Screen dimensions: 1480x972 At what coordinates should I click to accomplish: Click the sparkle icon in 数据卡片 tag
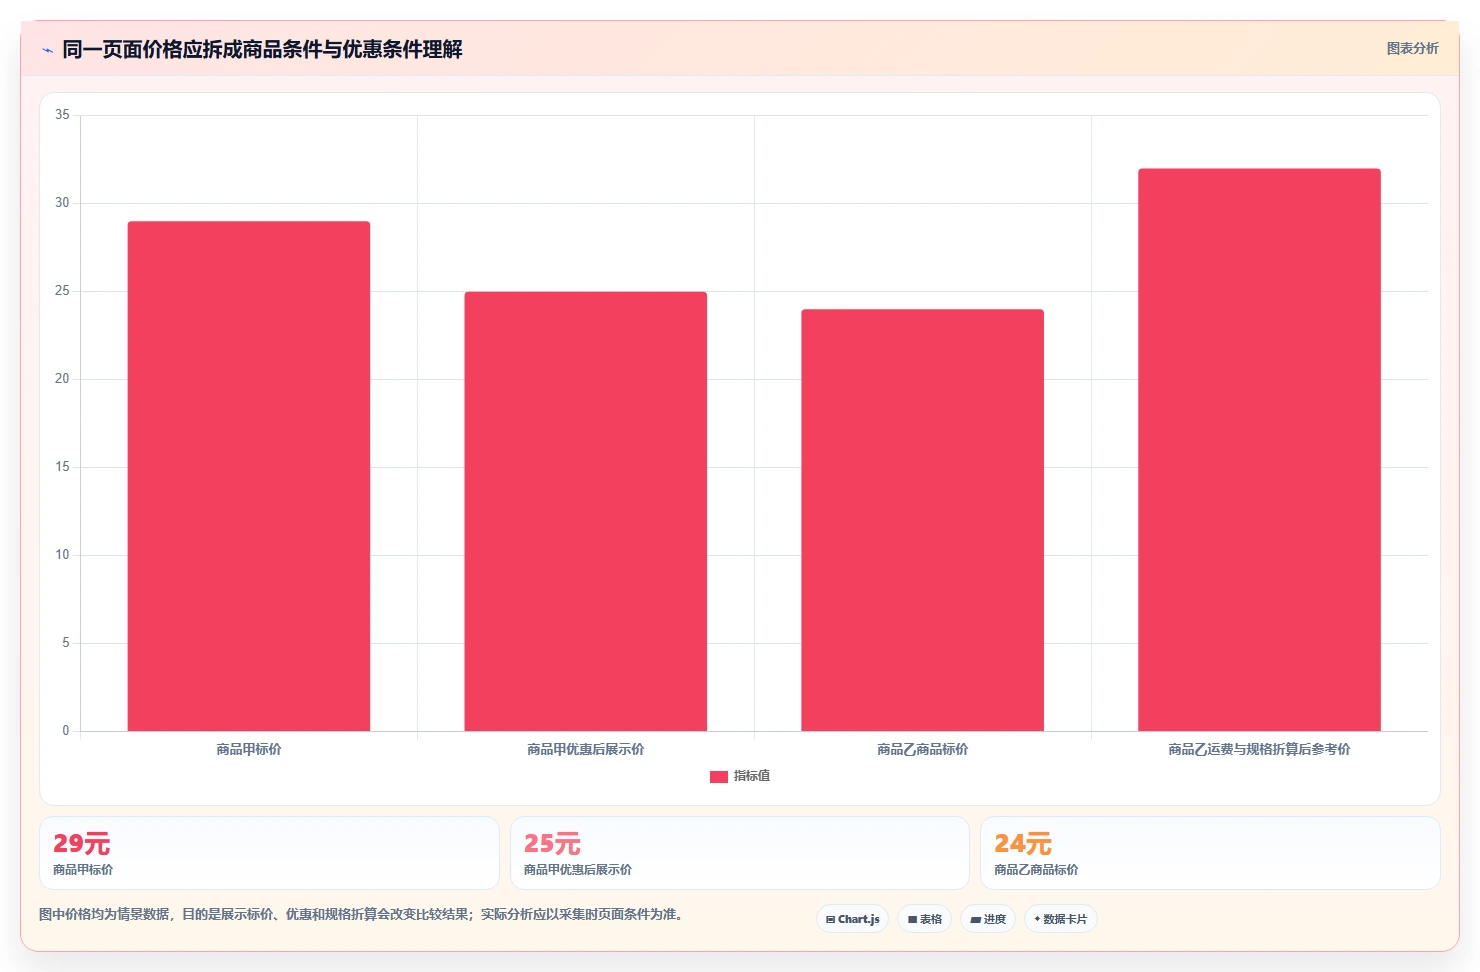[1037, 919]
